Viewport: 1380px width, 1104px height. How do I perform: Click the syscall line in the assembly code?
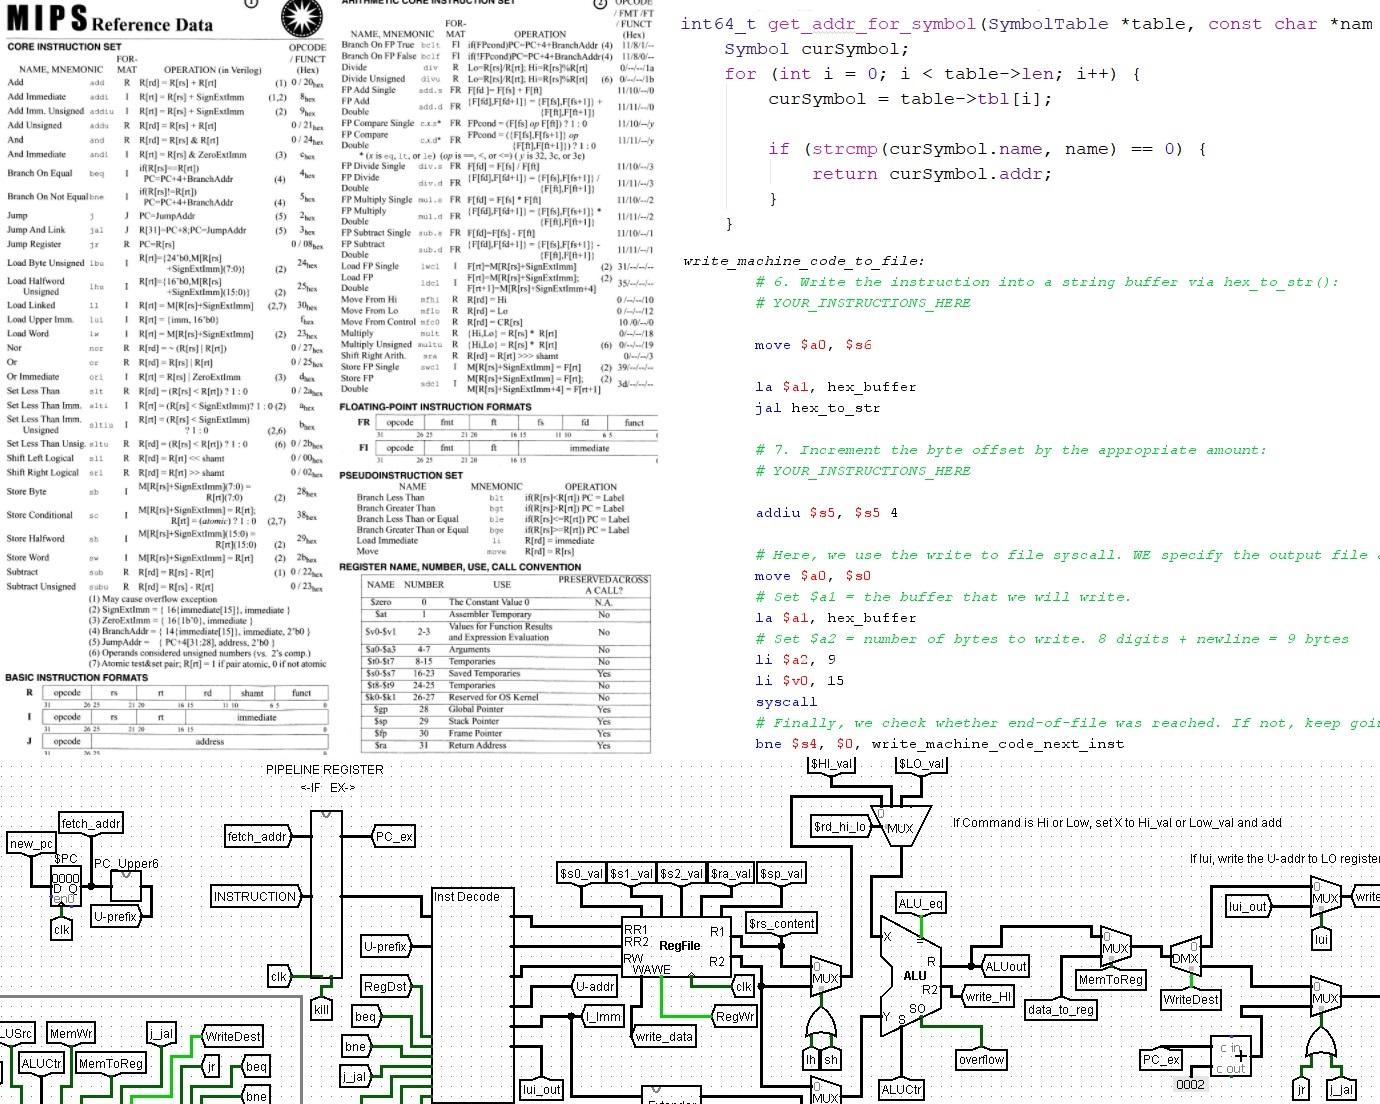(x=786, y=701)
